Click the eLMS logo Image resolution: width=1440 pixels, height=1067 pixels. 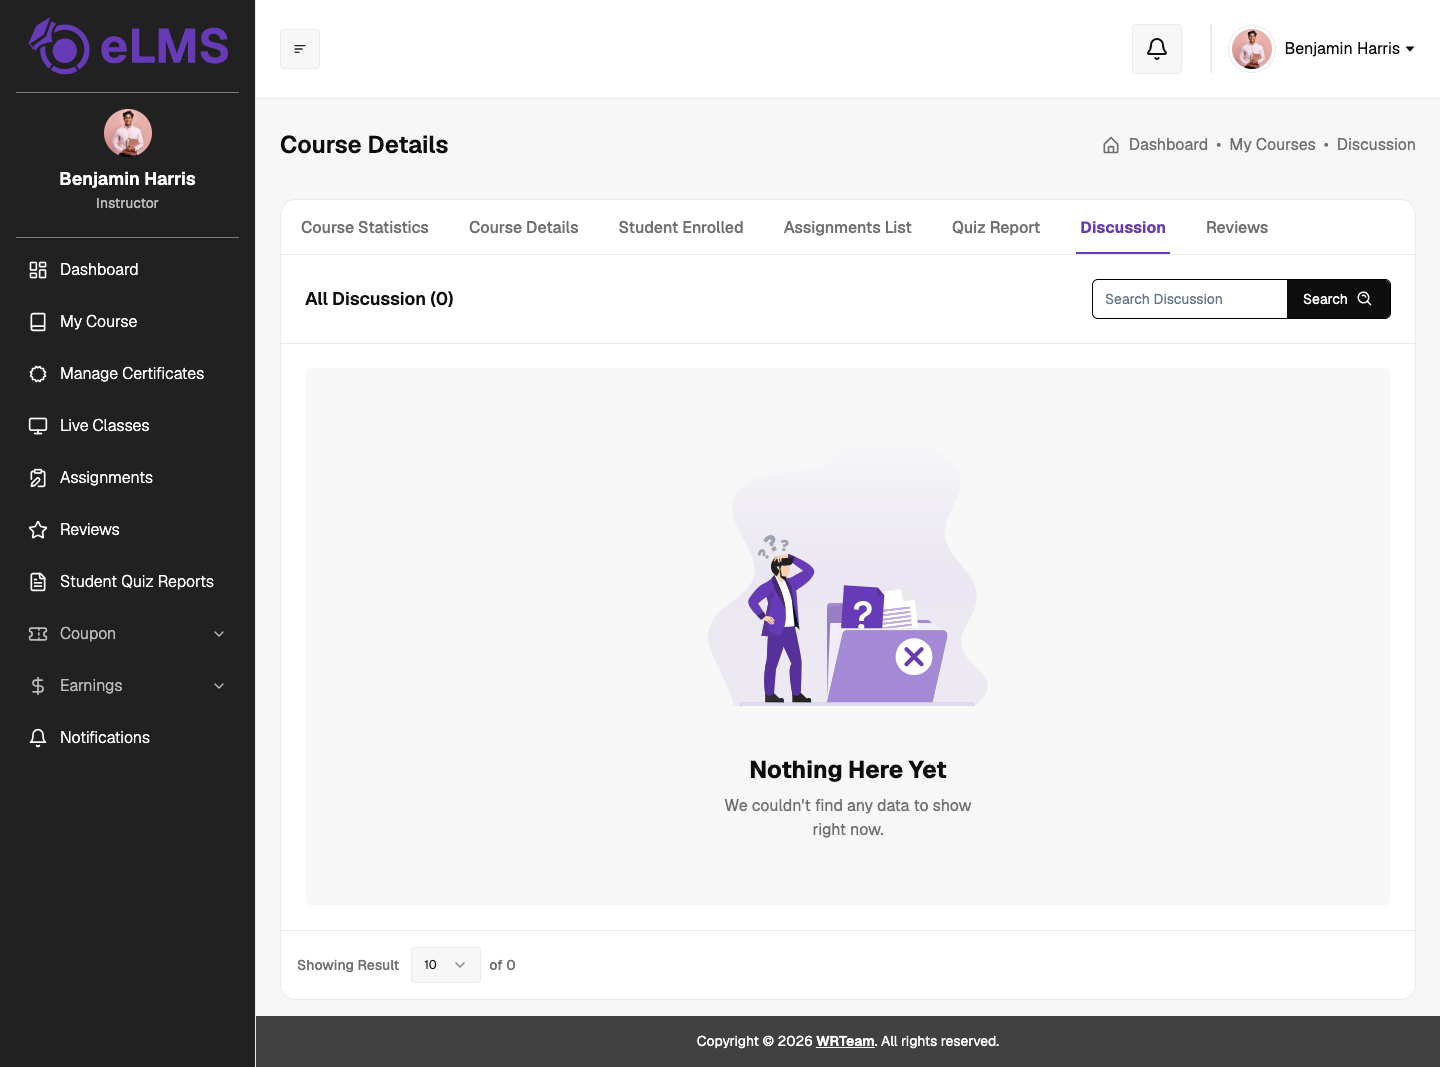(x=128, y=46)
